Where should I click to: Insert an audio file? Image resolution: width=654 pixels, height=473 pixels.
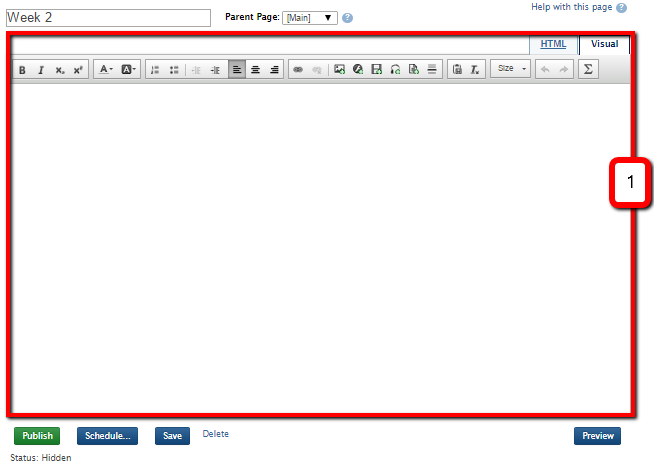(x=395, y=69)
